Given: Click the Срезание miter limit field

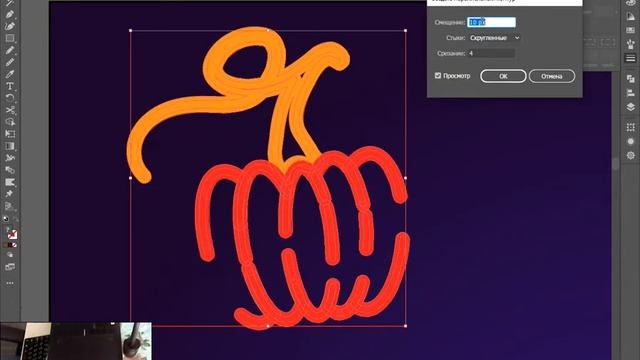Looking at the screenshot, I should [x=491, y=53].
